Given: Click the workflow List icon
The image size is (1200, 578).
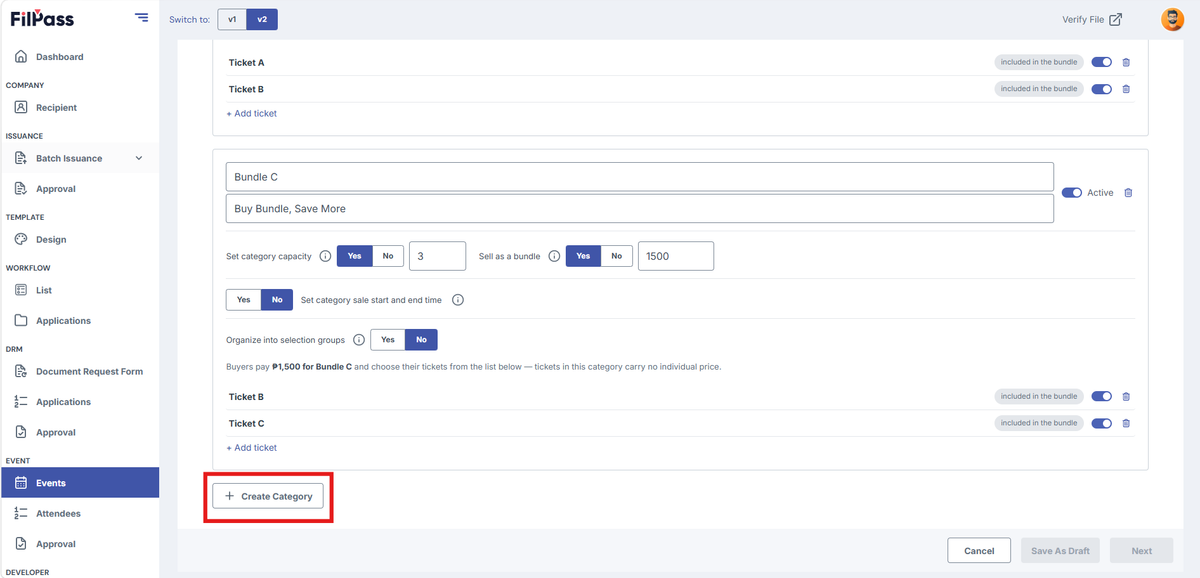Looking at the screenshot, I should [x=21, y=290].
